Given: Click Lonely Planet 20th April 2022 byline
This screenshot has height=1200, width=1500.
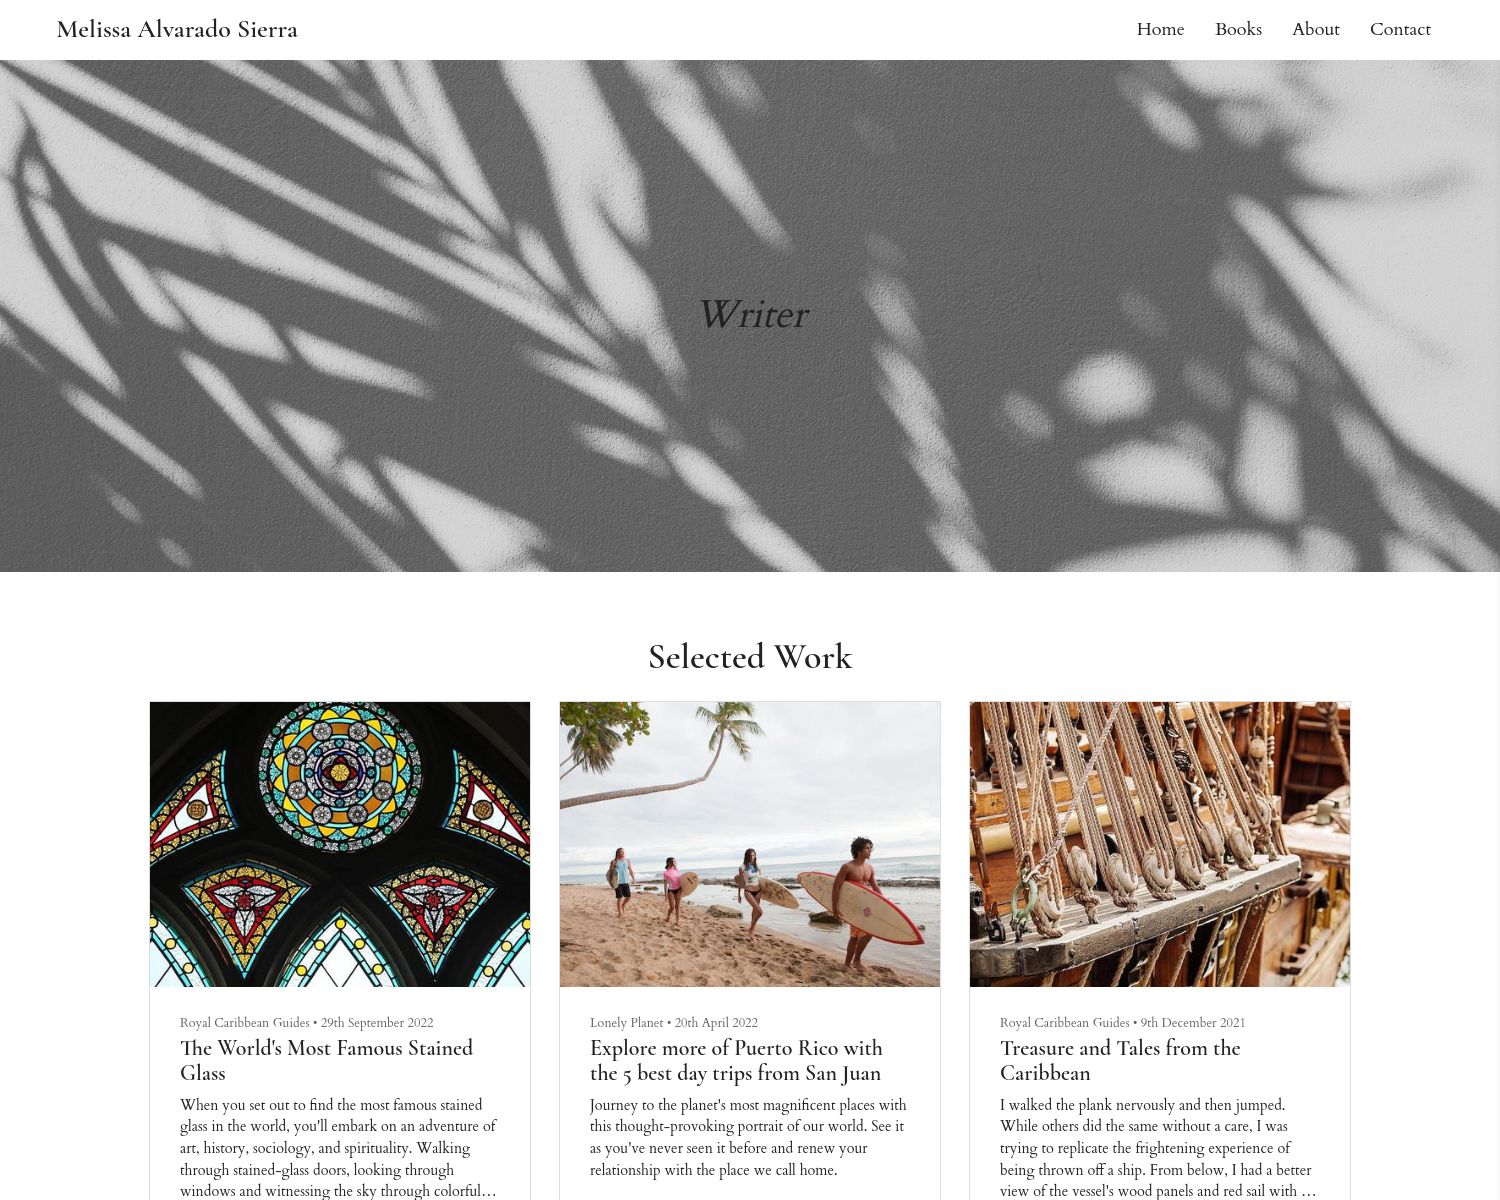Looking at the screenshot, I should click(x=674, y=1022).
